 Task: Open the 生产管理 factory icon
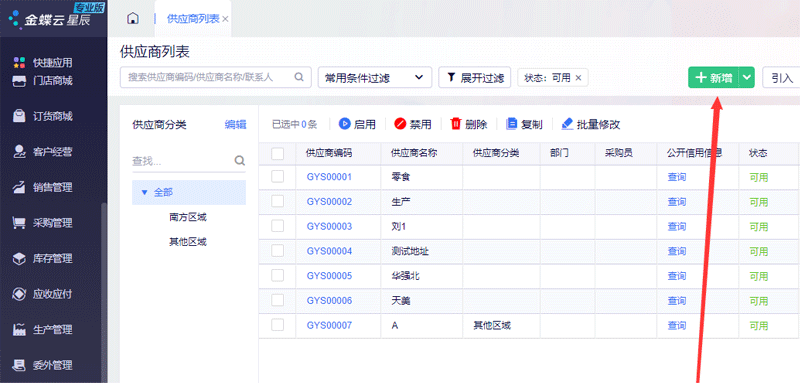point(19,329)
